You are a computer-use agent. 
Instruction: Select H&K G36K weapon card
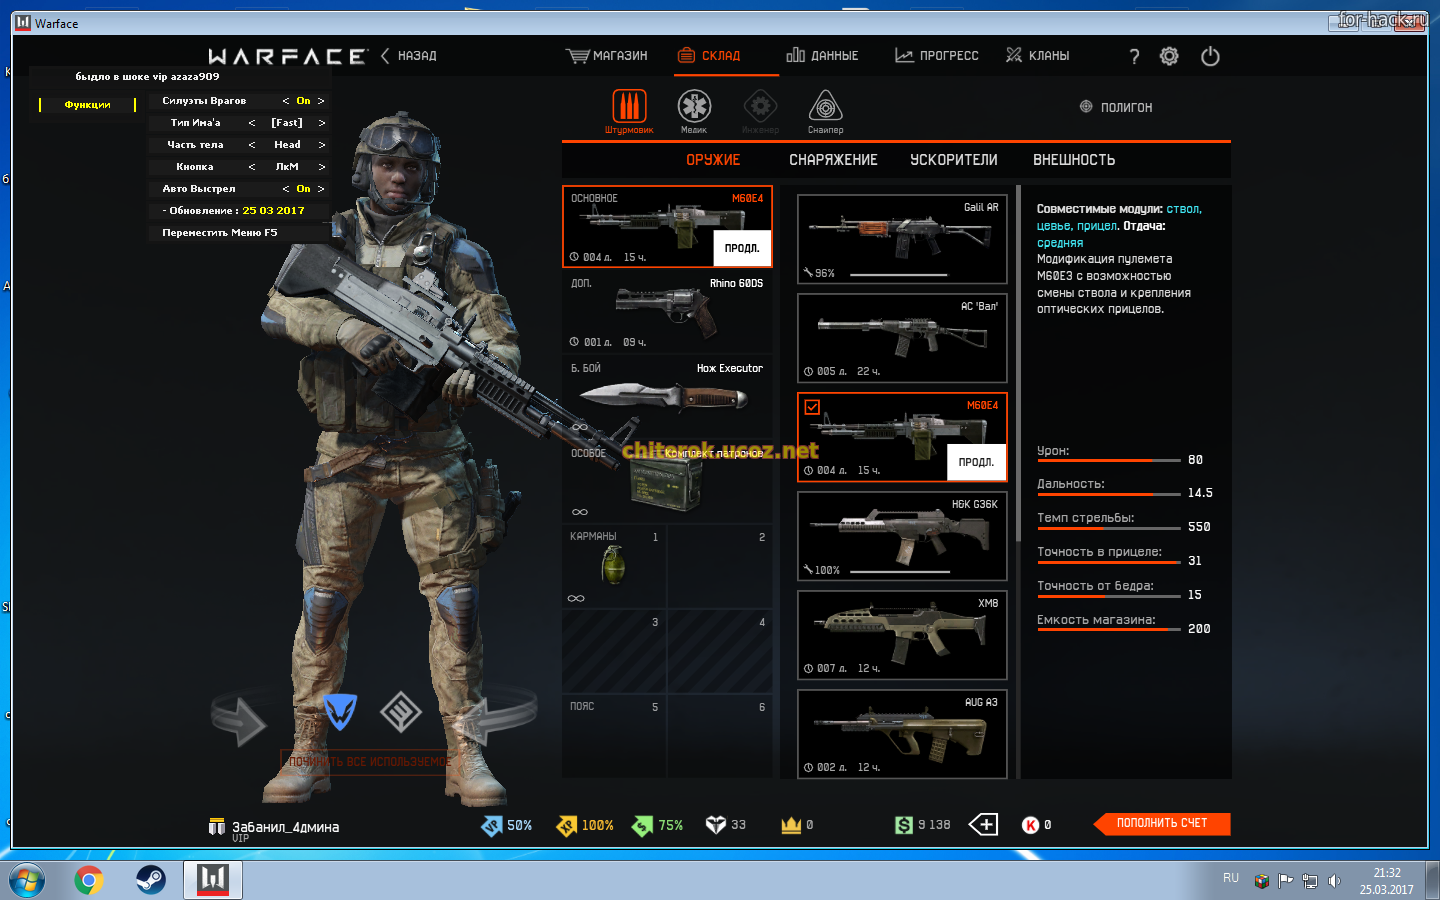902,536
